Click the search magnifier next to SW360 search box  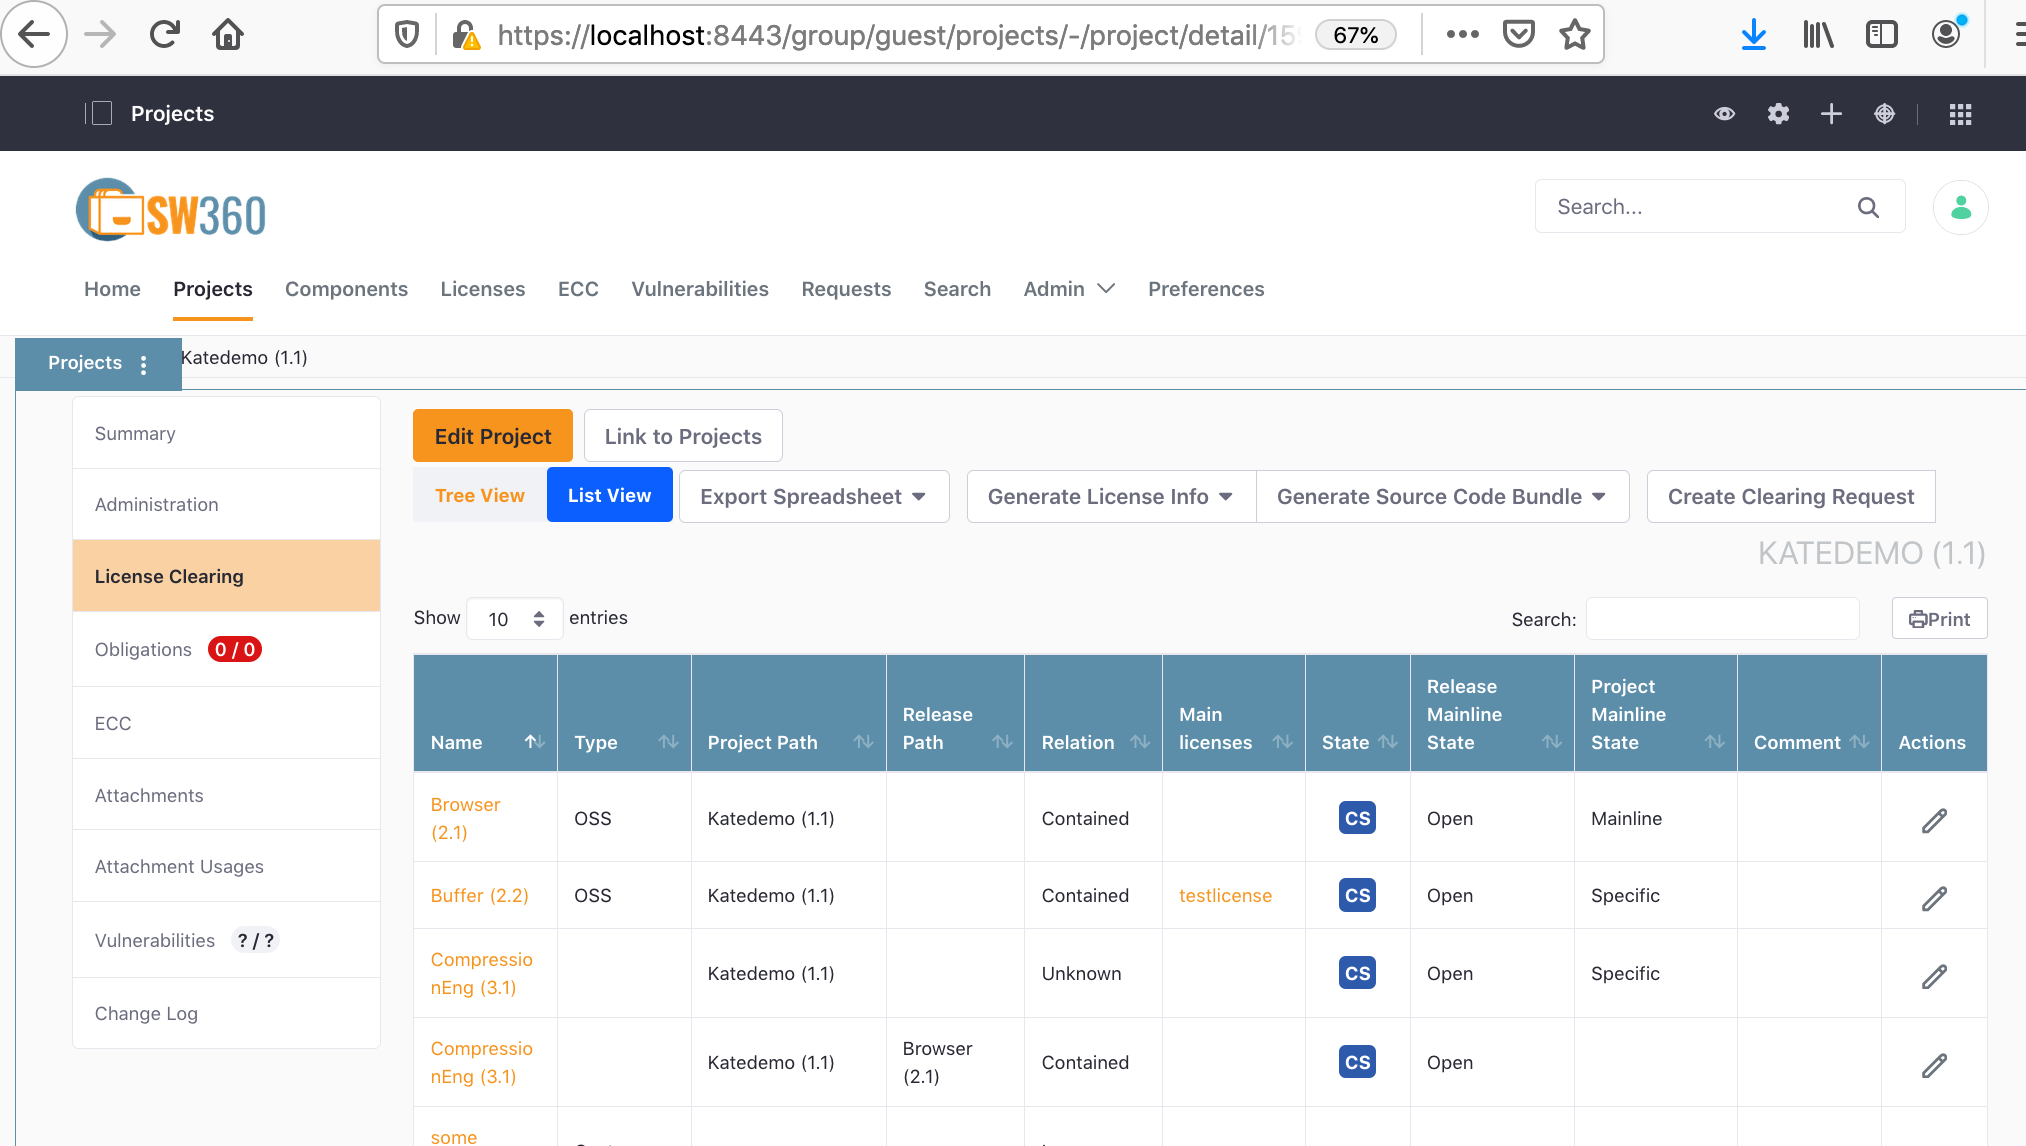1868,207
